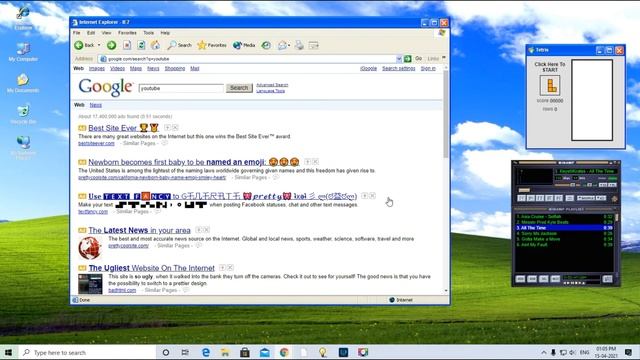Open the Shopping link on Google bar
The image size is (640, 360).
[175, 69]
